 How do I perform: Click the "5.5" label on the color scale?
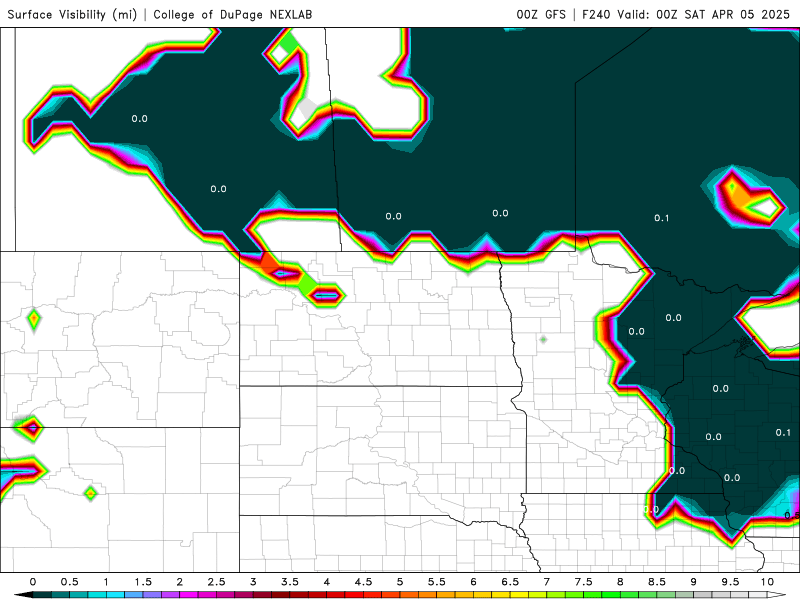[x=437, y=582]
